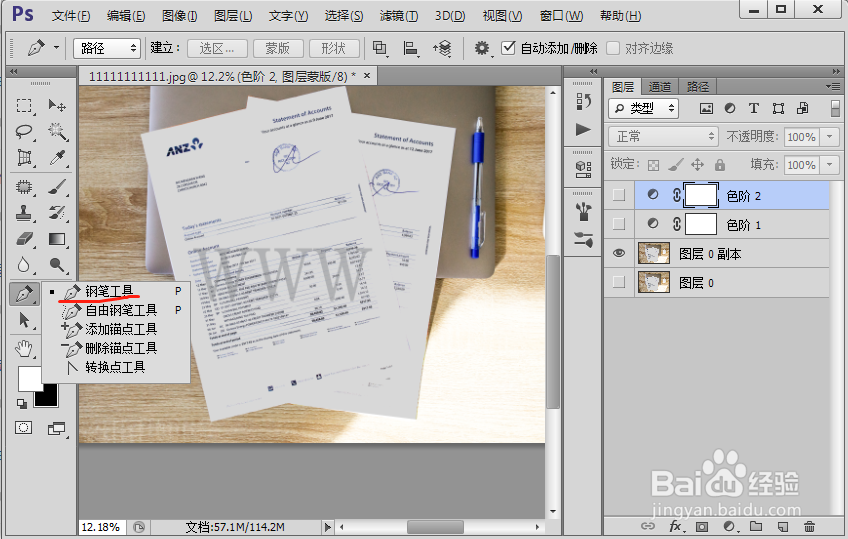This screenshot has width=848, height=539.
Task: Open the 填充 slider arrow
Action: click(830, 164)
